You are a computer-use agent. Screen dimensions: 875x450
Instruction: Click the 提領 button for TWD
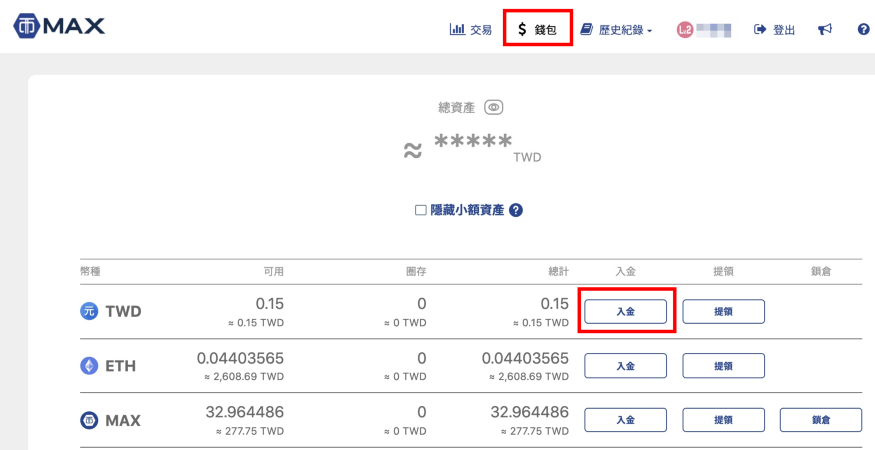pyautogui.click(x=723, y=312)
